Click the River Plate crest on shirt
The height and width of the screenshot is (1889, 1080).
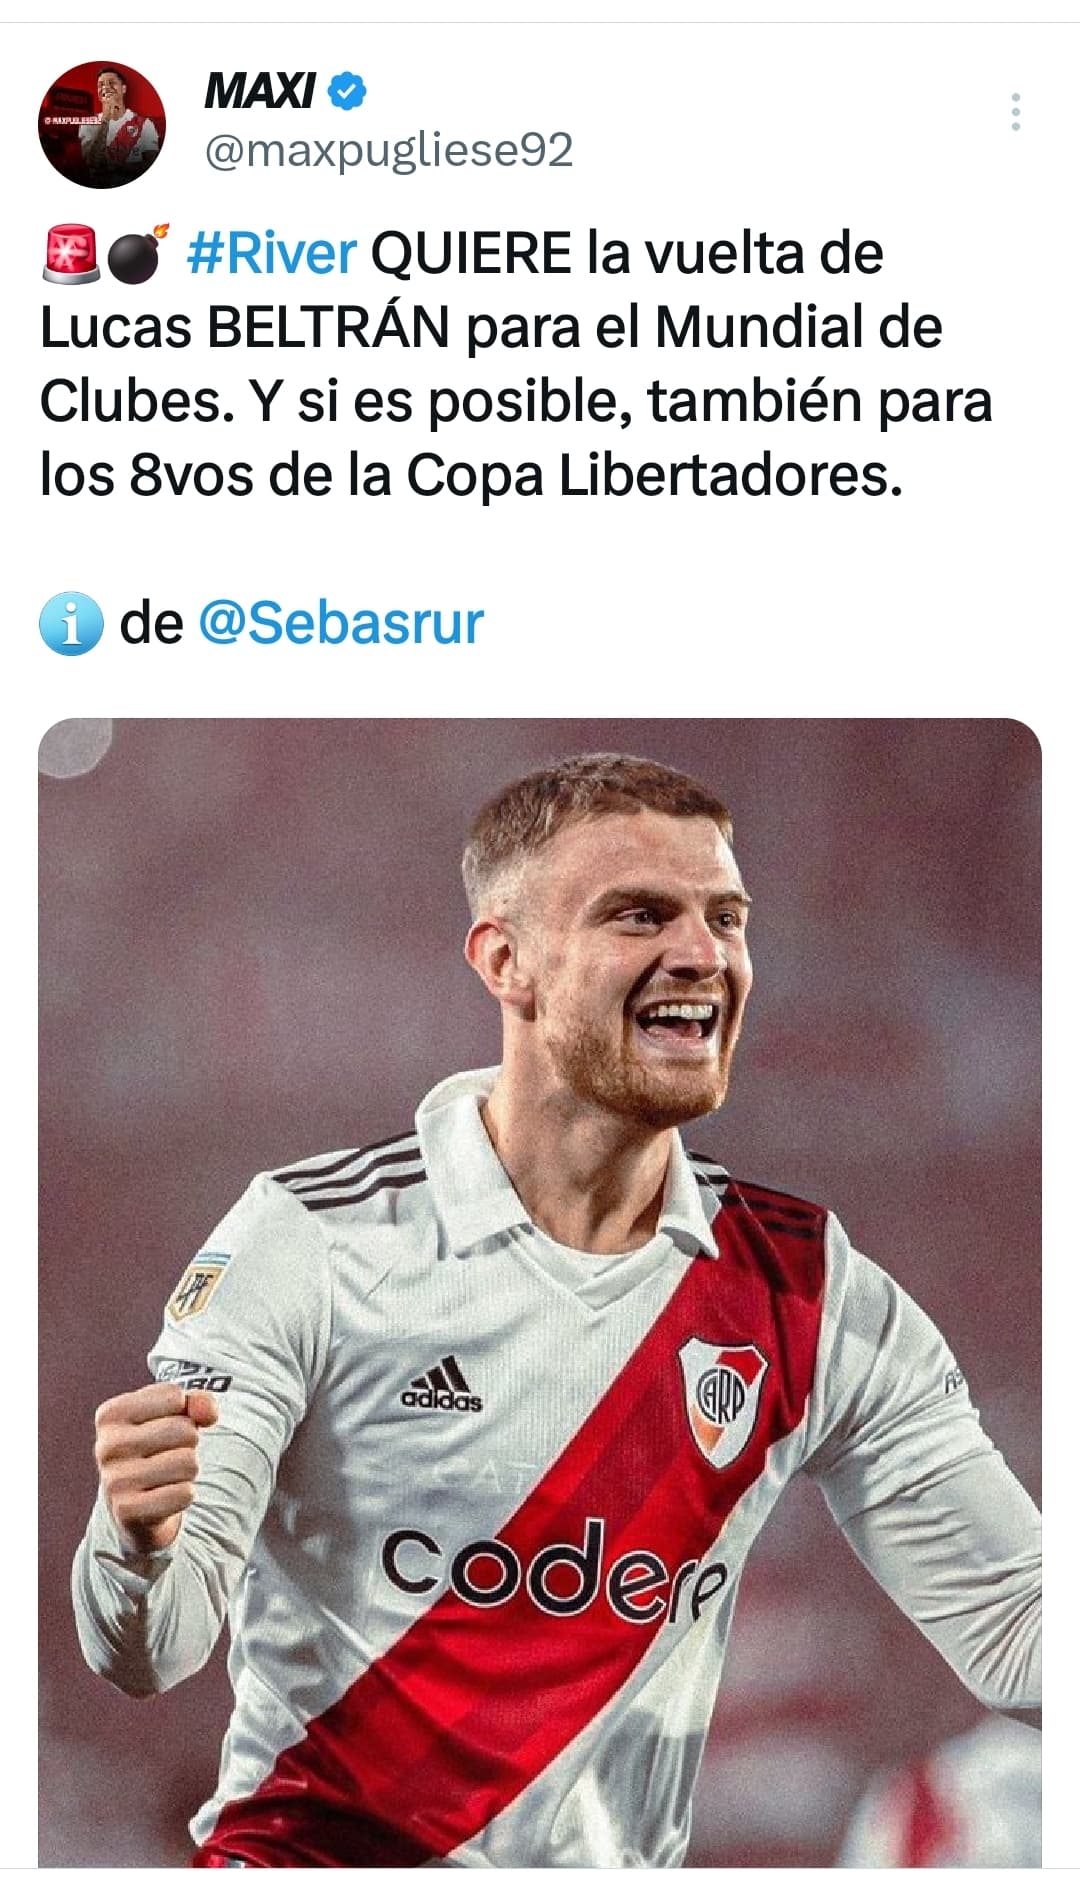tap(721, 1400)
